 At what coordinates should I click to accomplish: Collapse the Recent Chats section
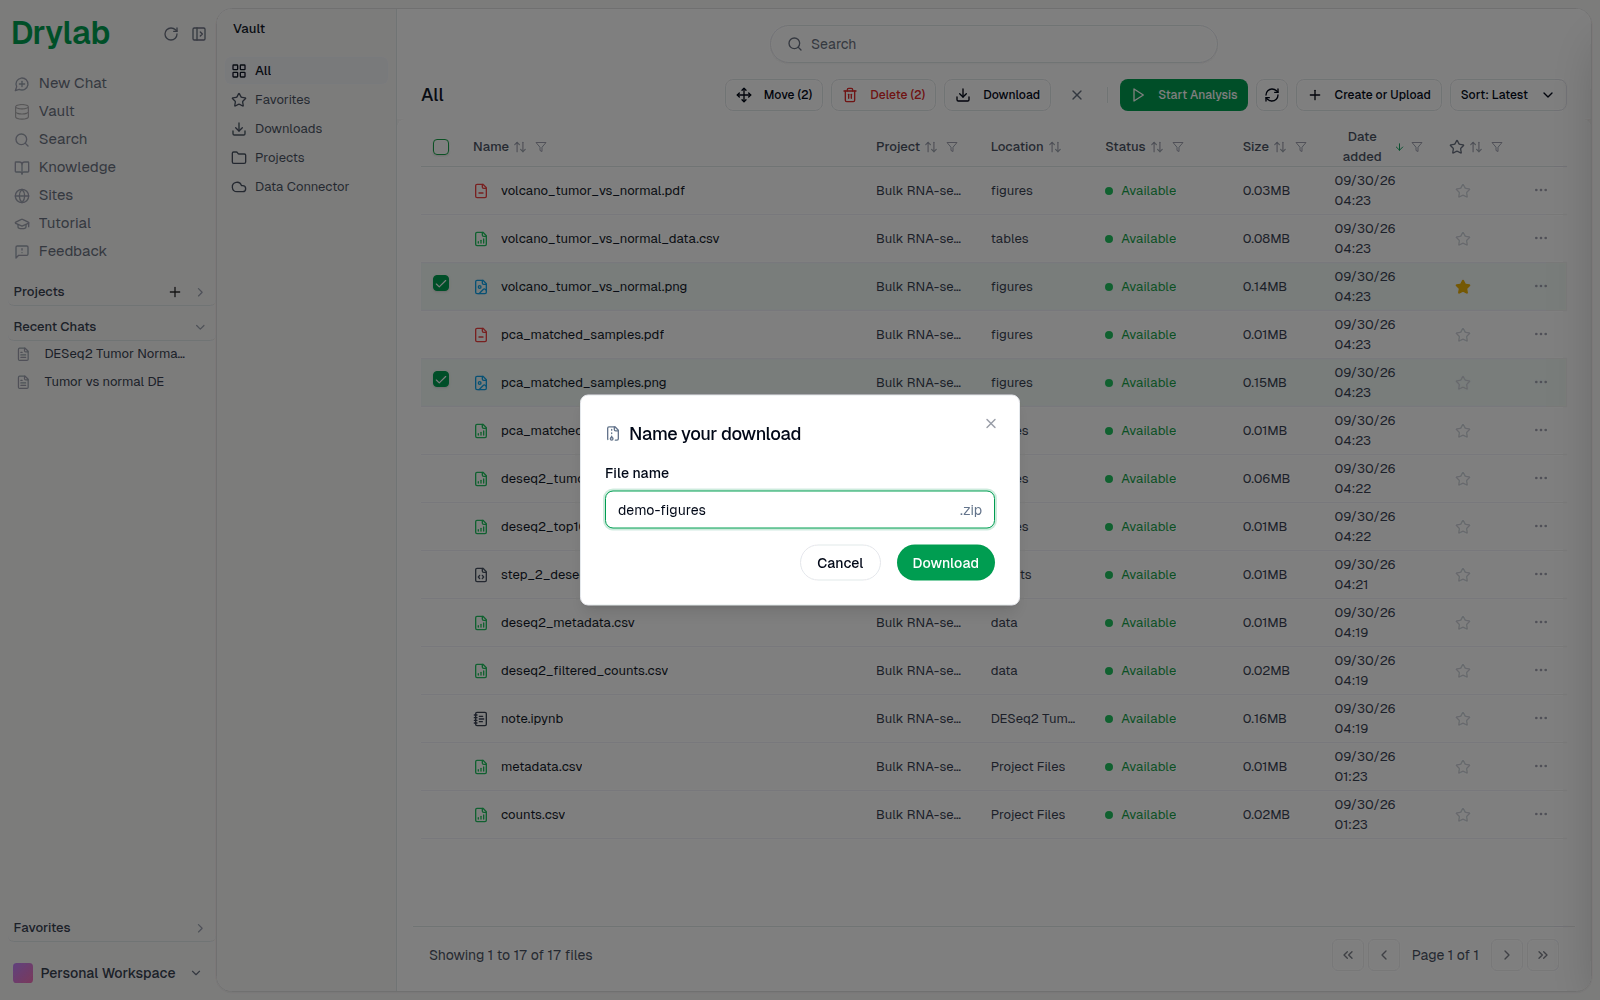[200, 327]
